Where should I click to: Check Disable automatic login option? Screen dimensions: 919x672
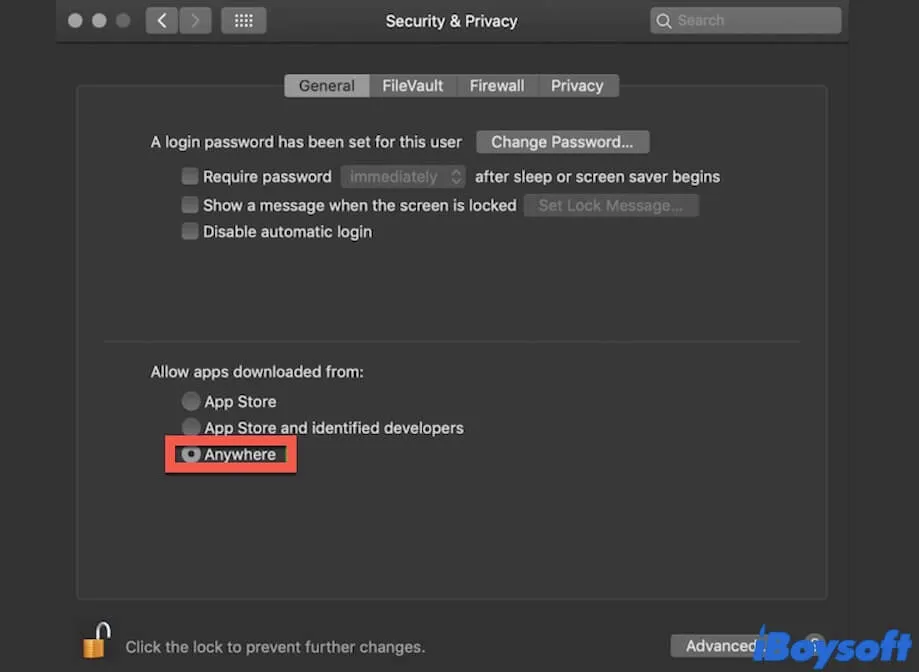(x=190, y=232)
